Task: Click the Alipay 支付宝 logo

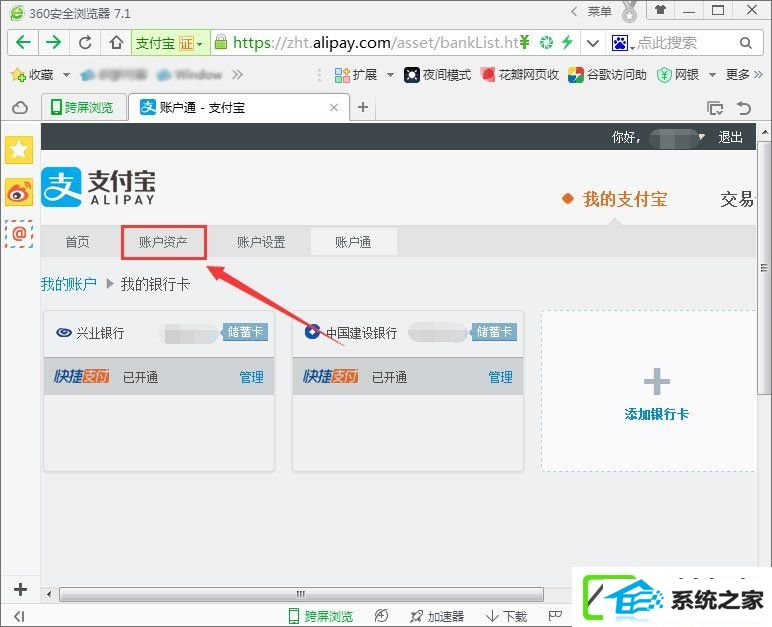Action: pyautogui.click(x=98, y=187)
